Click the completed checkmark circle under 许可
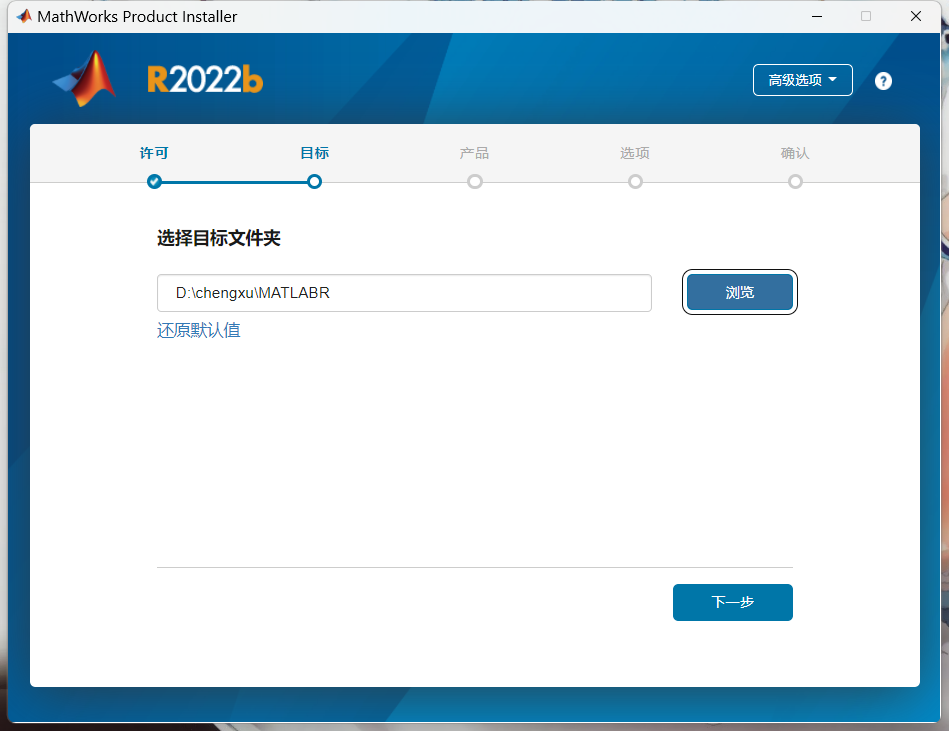 point(154,182)
